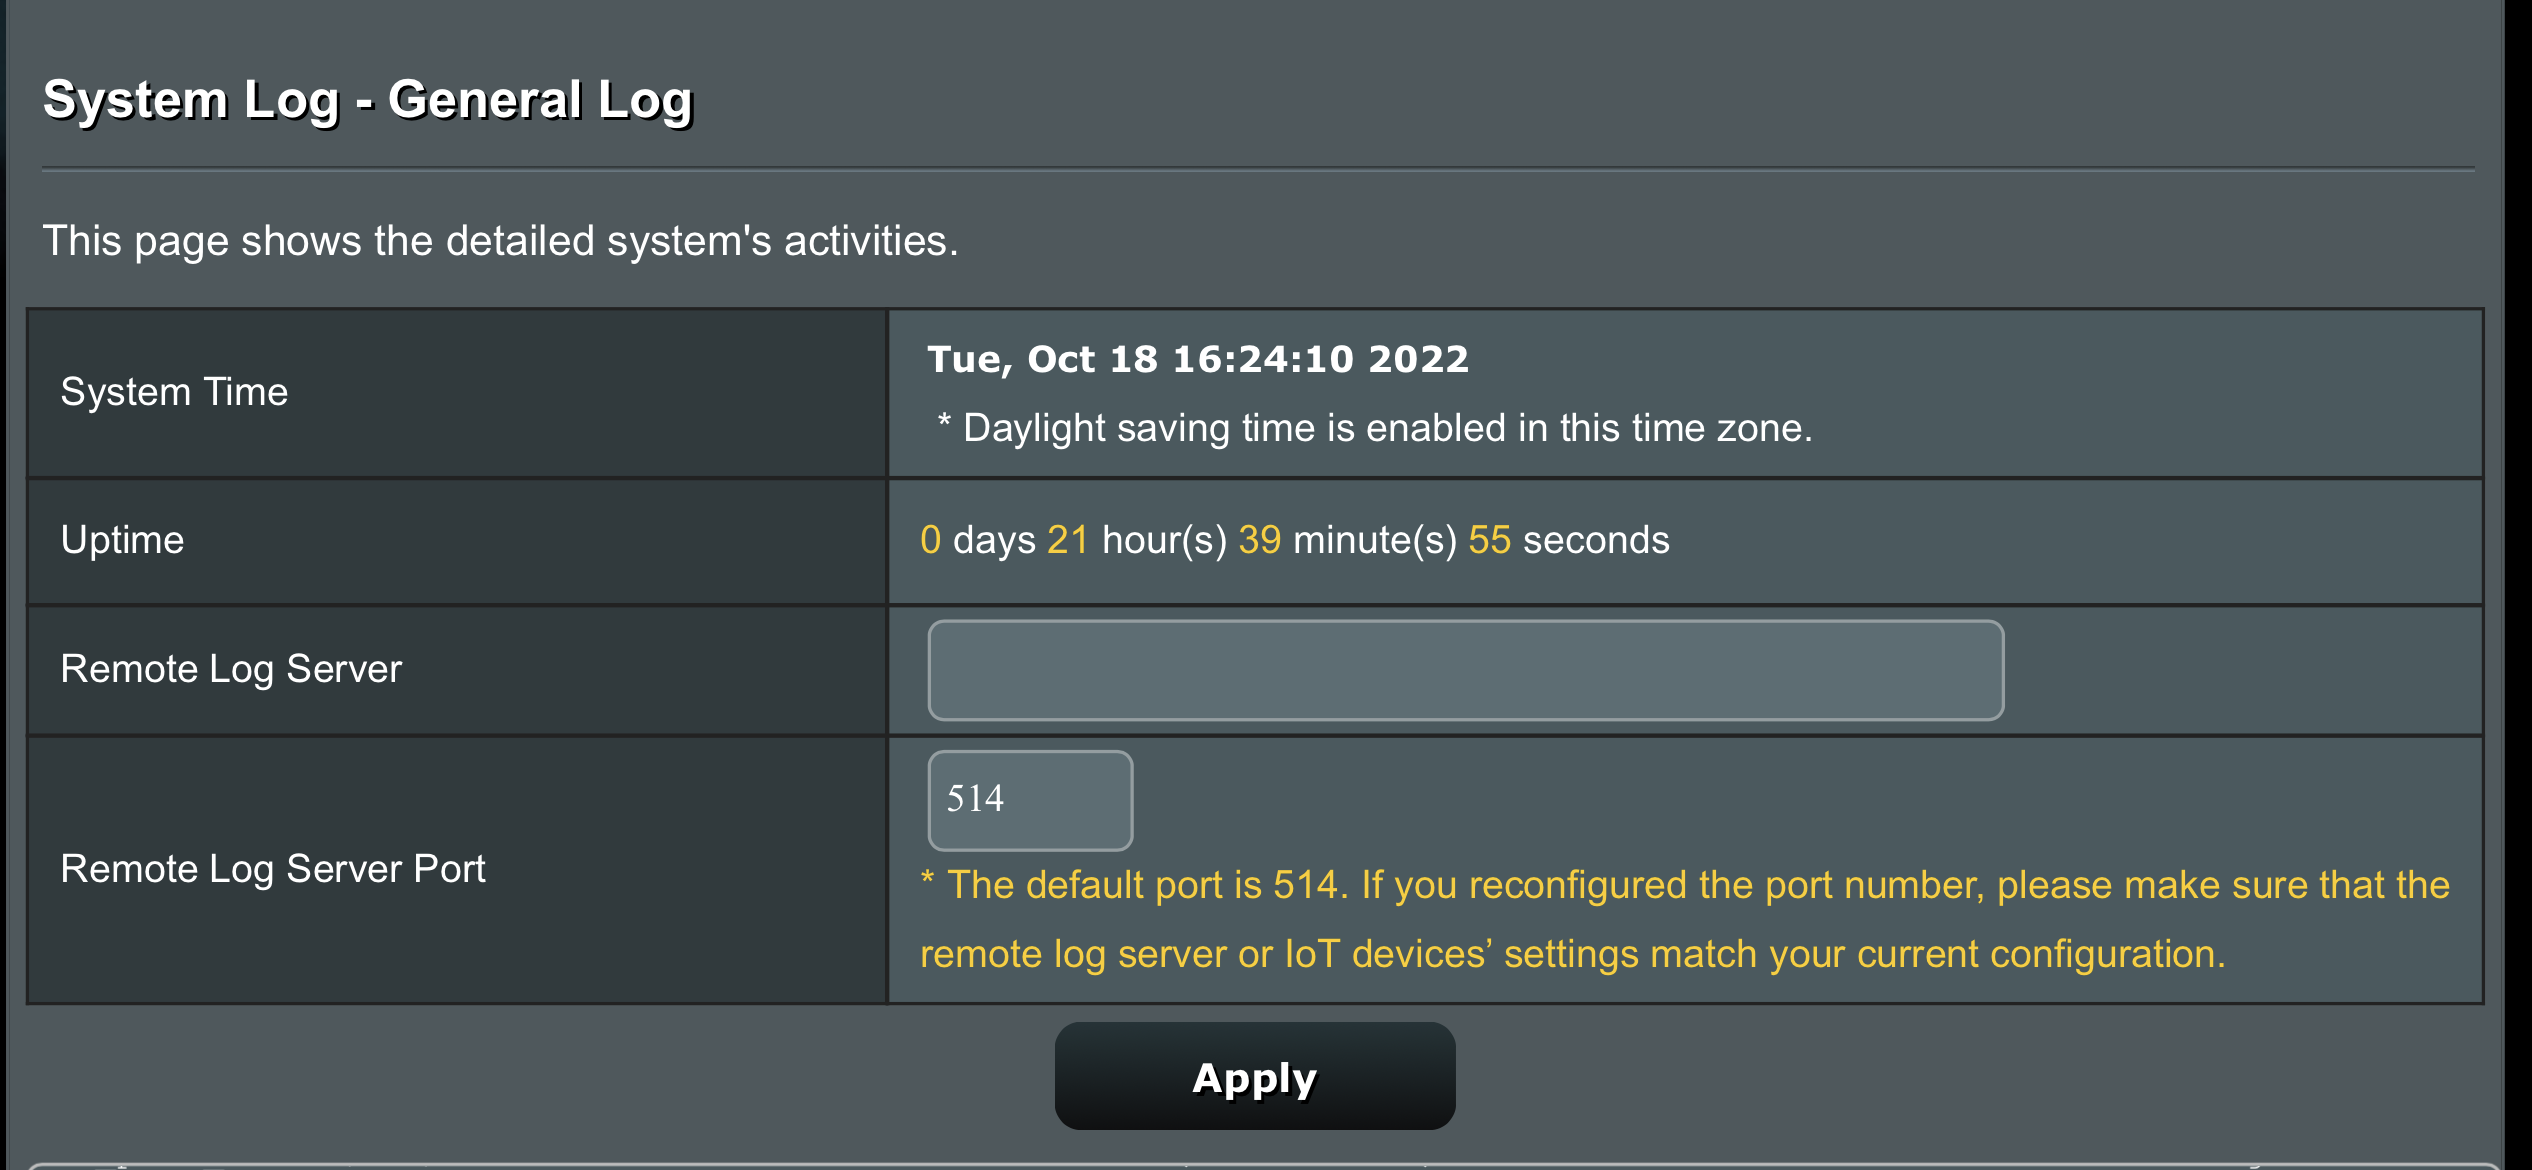This screenshot has height=1170, width=2532.
Task: Click the uptime minutes value 39
Action: coord(1259,540)
